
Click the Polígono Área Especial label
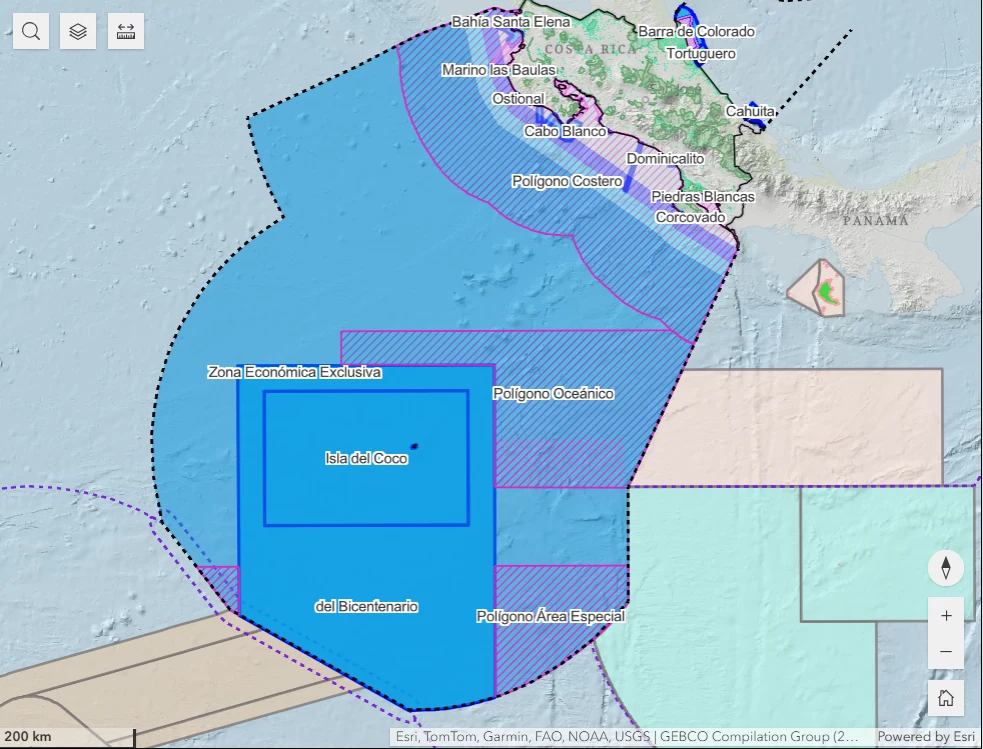[x=550, y=616]
